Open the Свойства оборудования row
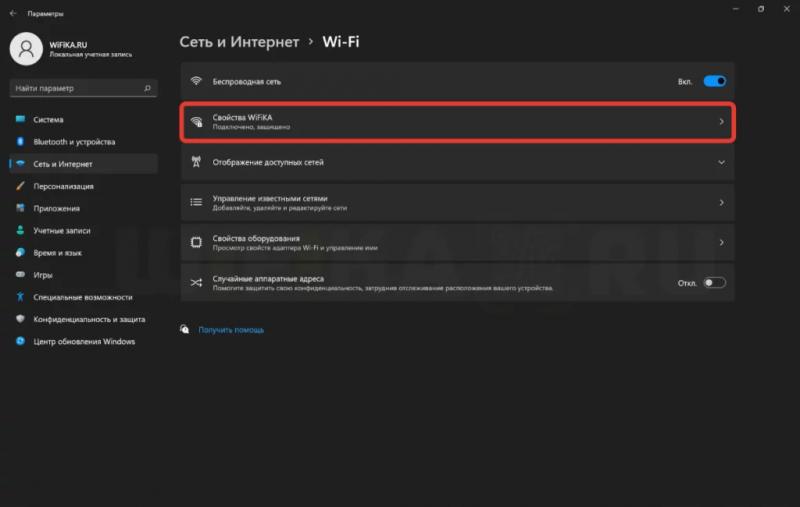 (x=457, y=242)
